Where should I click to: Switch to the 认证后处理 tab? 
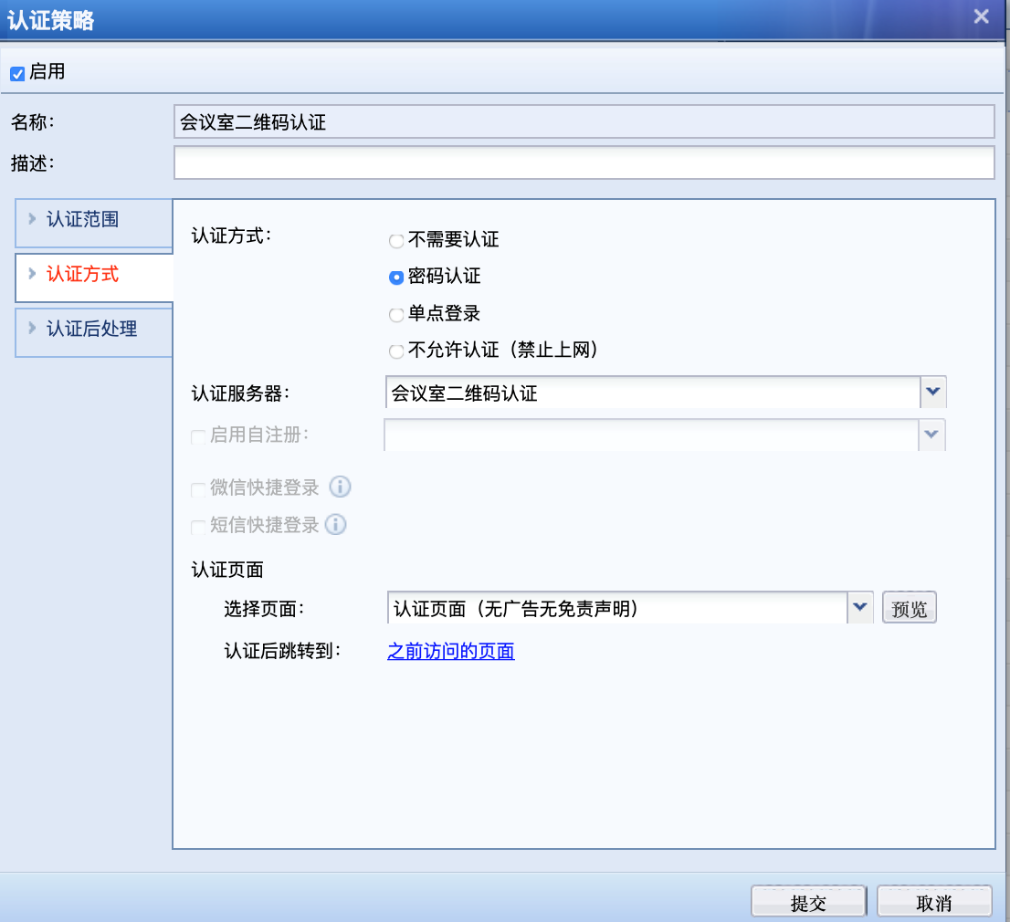click(92, 328)
